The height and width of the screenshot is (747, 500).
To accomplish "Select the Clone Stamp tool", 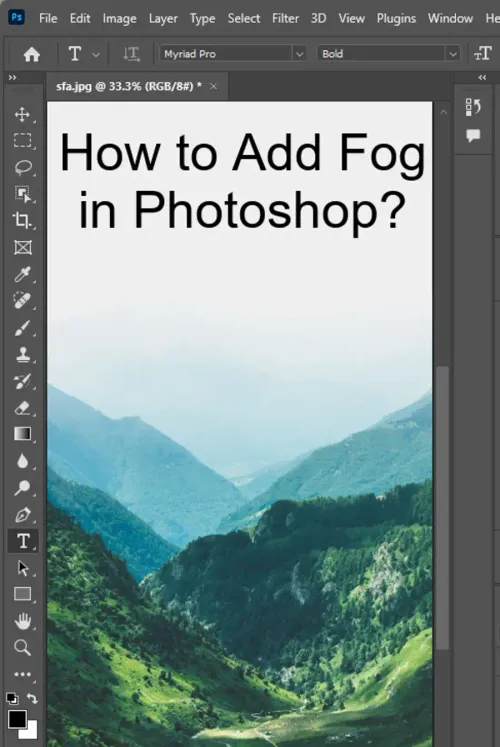I will [x=22, y=354].
